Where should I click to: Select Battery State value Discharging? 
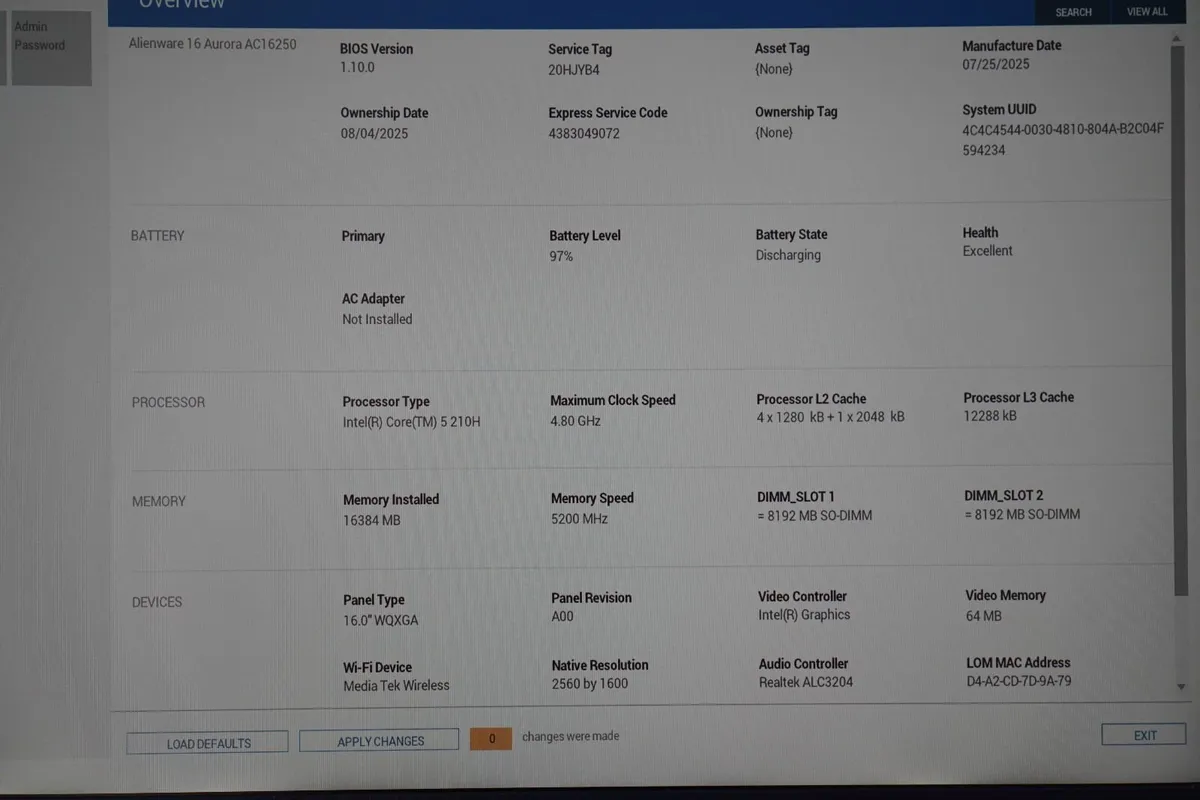[788, 255]
